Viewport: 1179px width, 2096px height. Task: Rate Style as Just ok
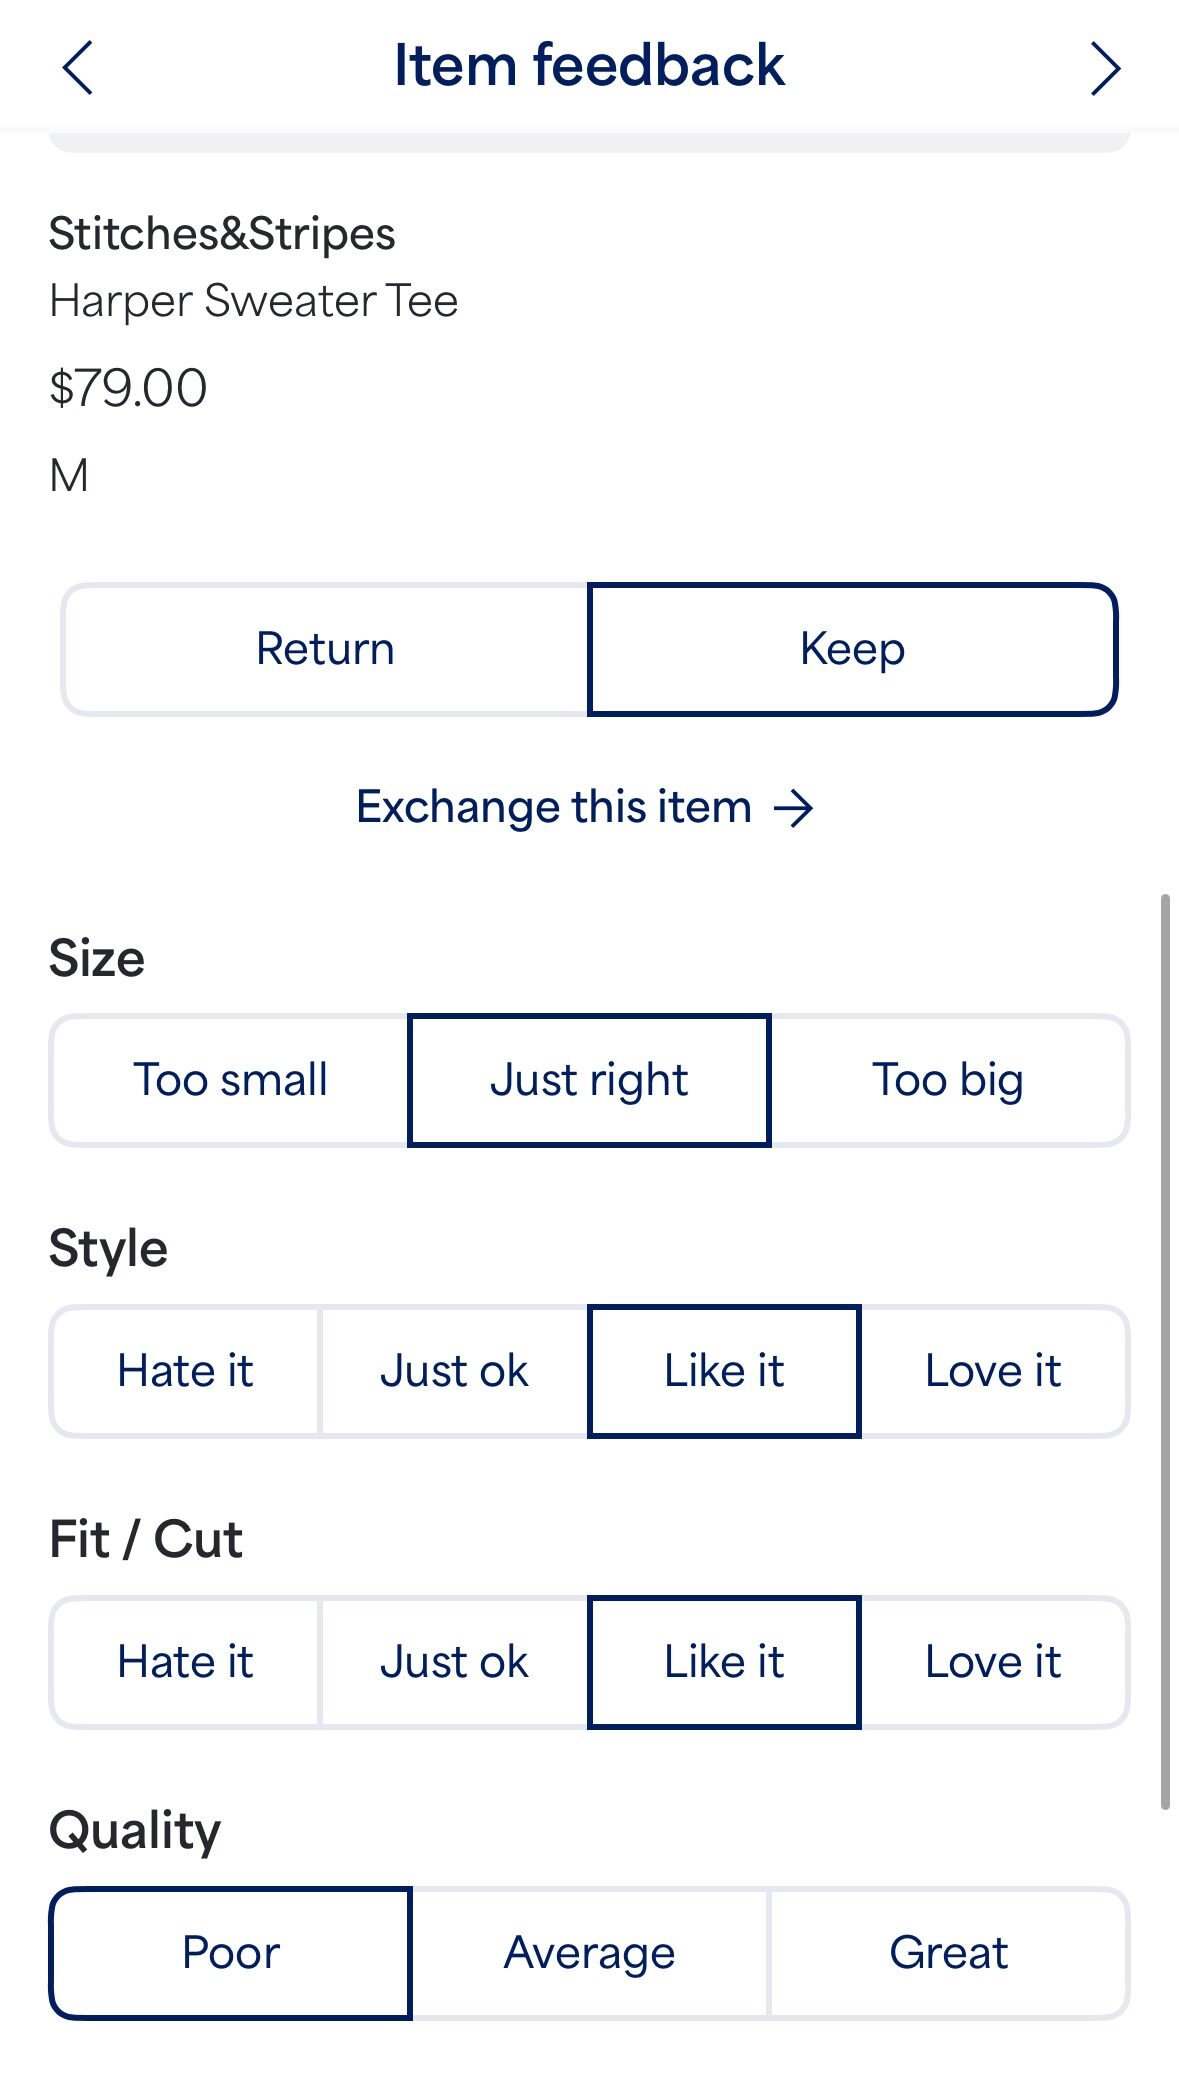[454, 1371]
